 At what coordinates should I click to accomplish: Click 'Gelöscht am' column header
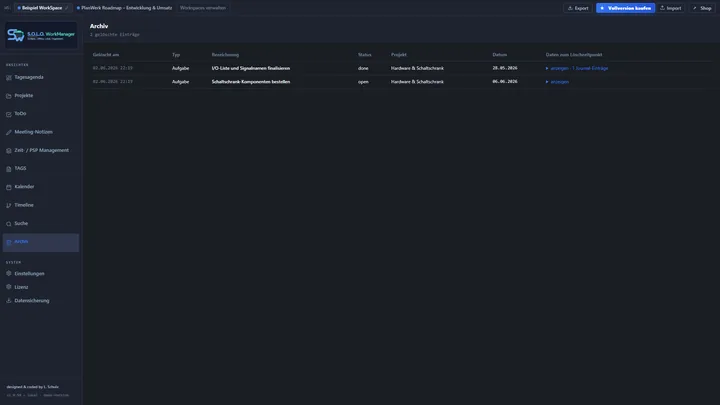106,55
